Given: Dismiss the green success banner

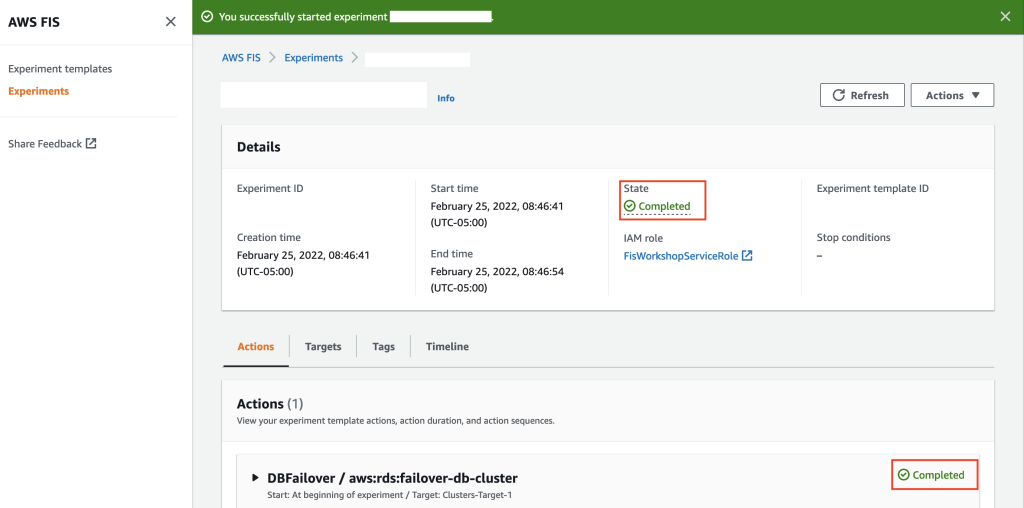Looking at the screenshot, I should (1005, 17).
